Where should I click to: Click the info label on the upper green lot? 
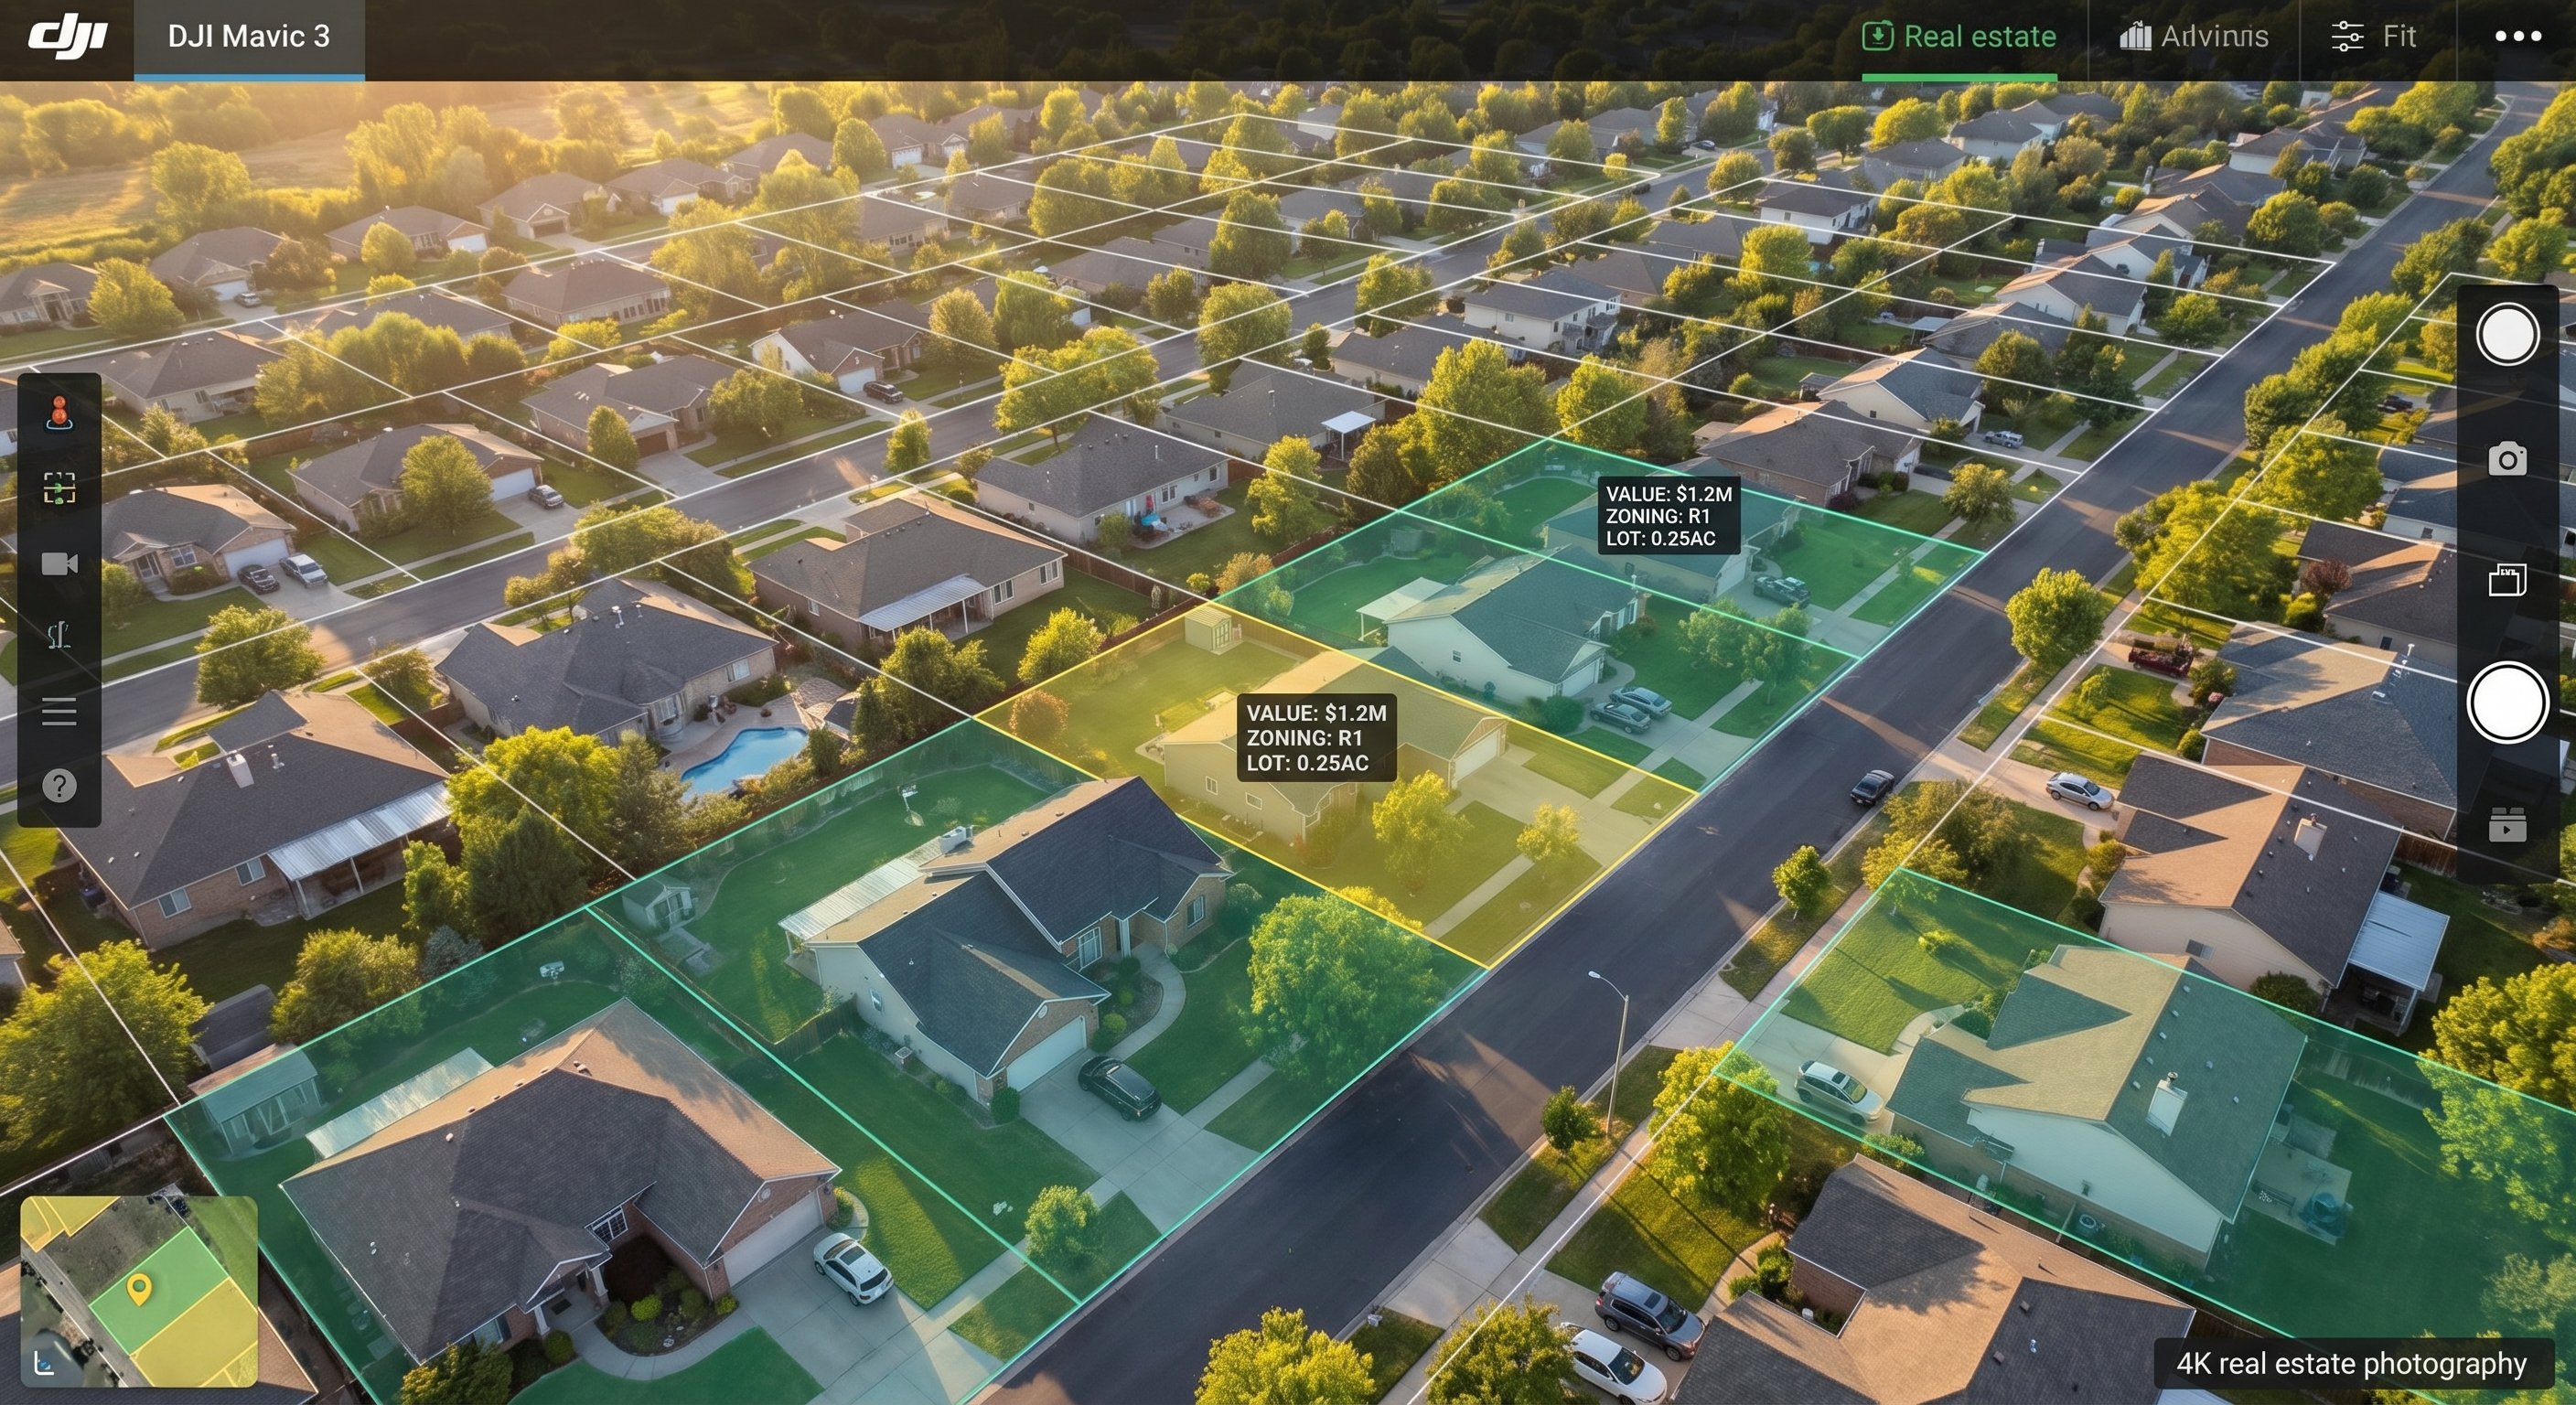pyautogui.click(x=1668, y=516)
